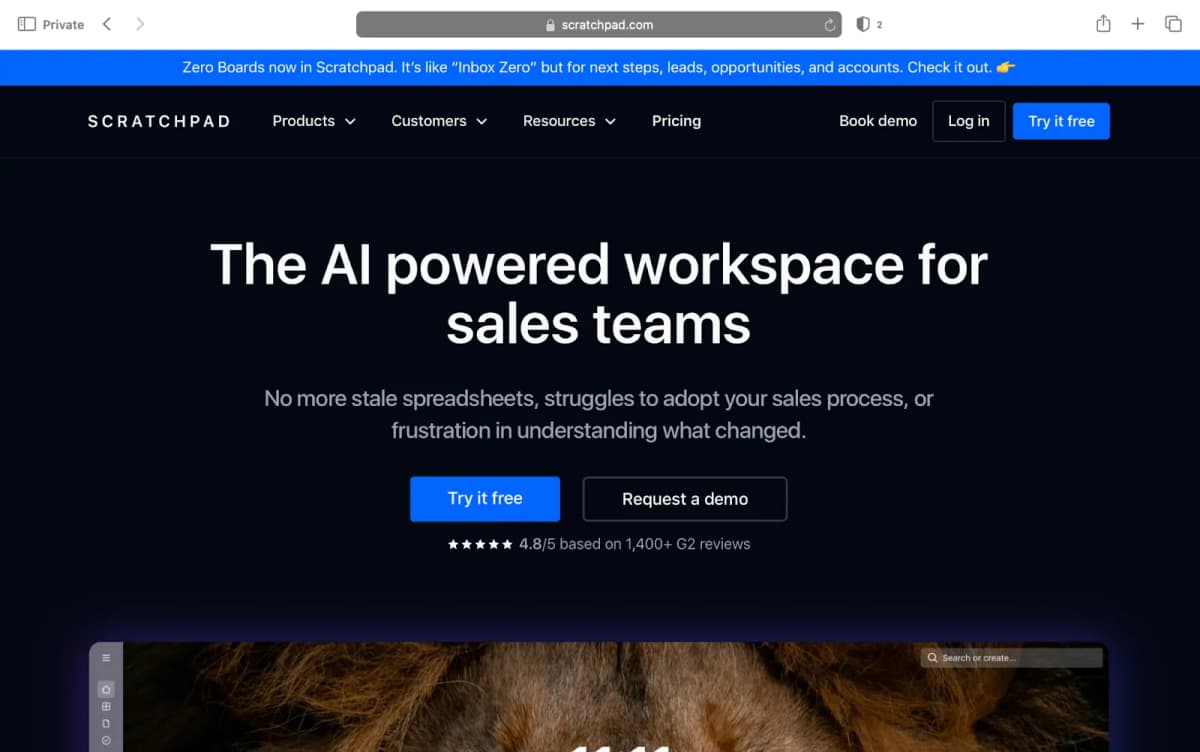The width and height of the screenshot is (1200, 752).
Task: Show the tab overview icon
Action: (1173, 24)
